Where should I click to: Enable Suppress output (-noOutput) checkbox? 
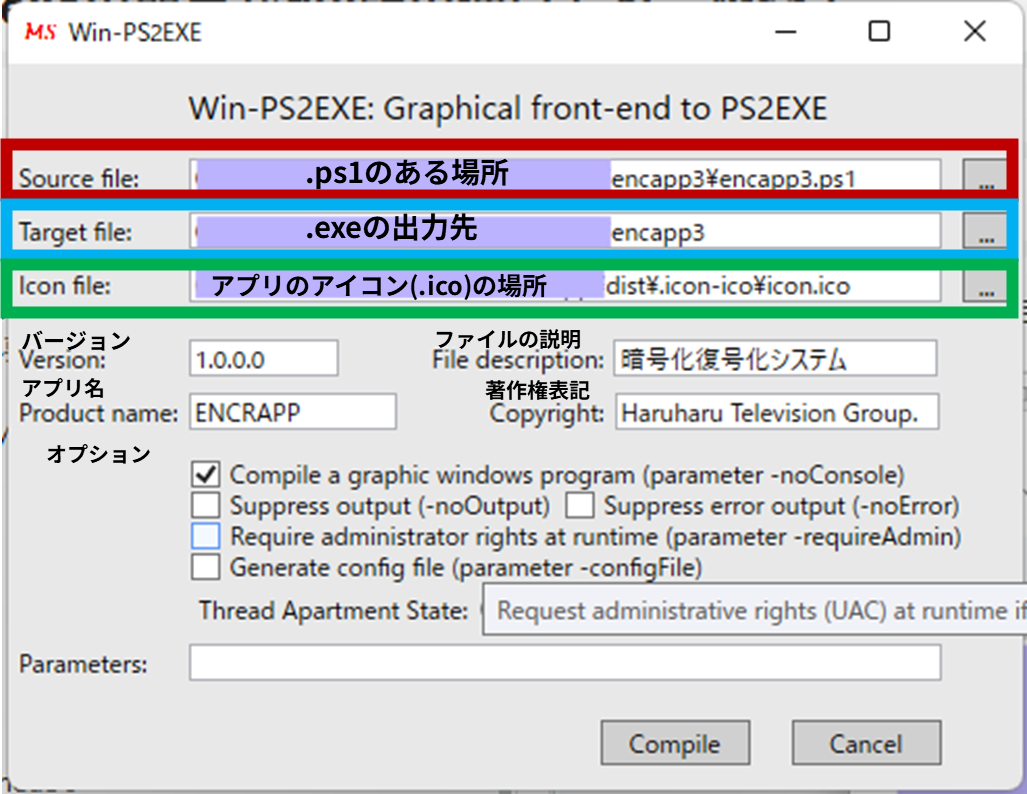click(x=206, y=505)
